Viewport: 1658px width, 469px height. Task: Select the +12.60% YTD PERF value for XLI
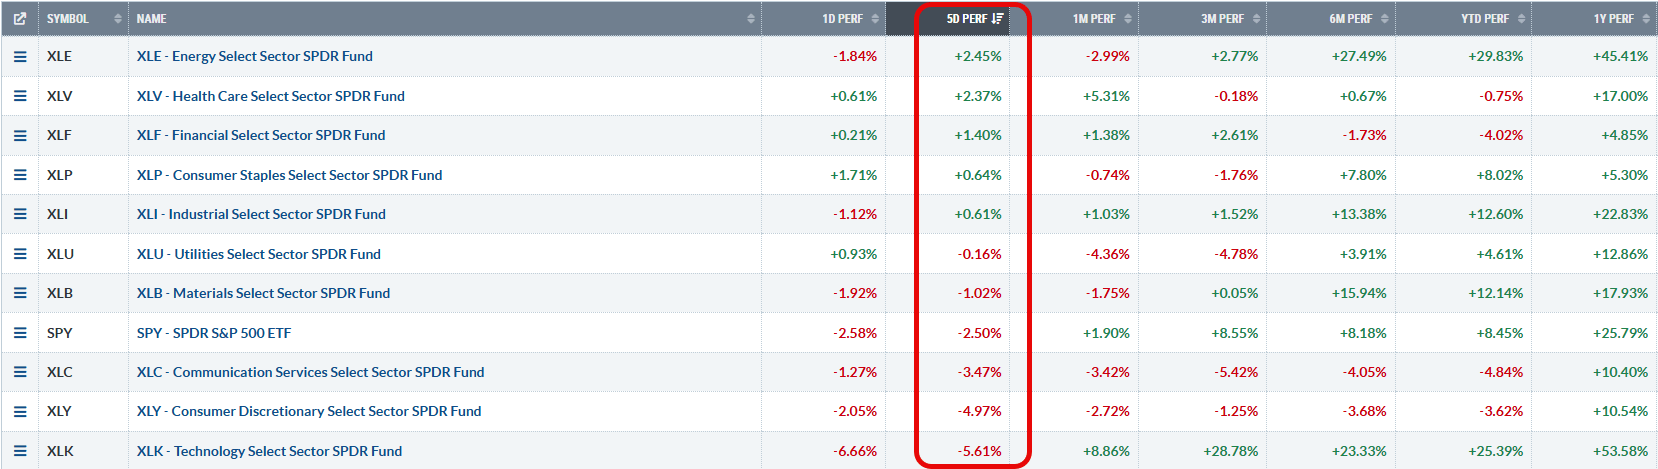click(1496, 214)
